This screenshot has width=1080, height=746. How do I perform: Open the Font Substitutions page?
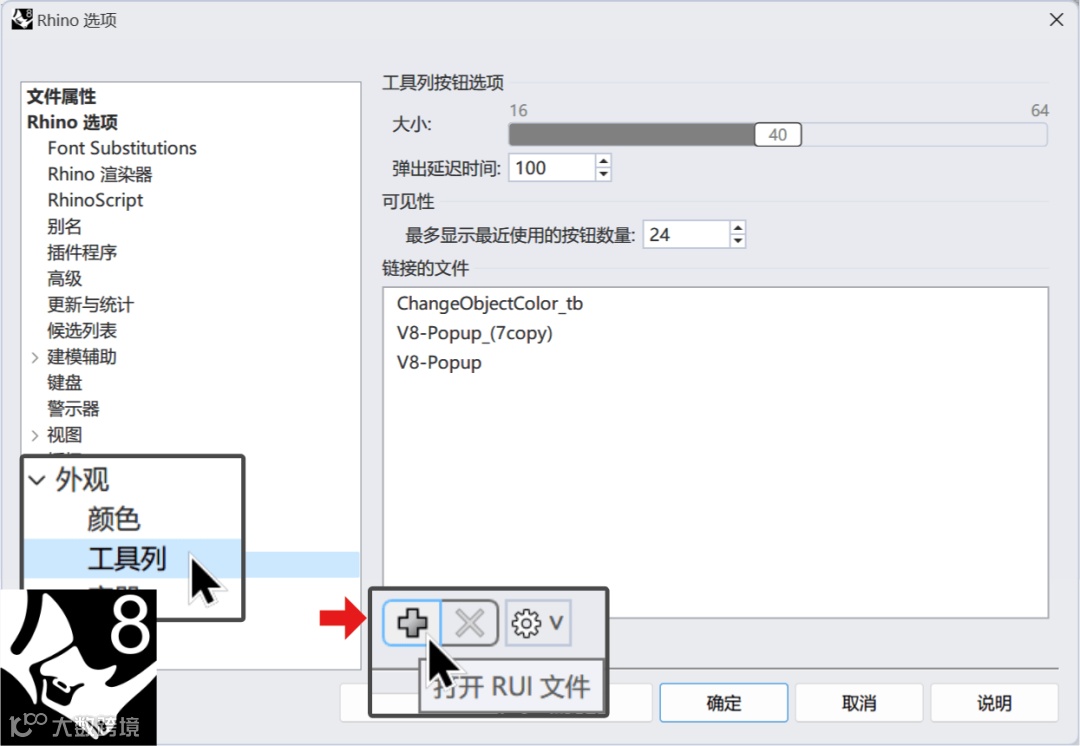122,148
